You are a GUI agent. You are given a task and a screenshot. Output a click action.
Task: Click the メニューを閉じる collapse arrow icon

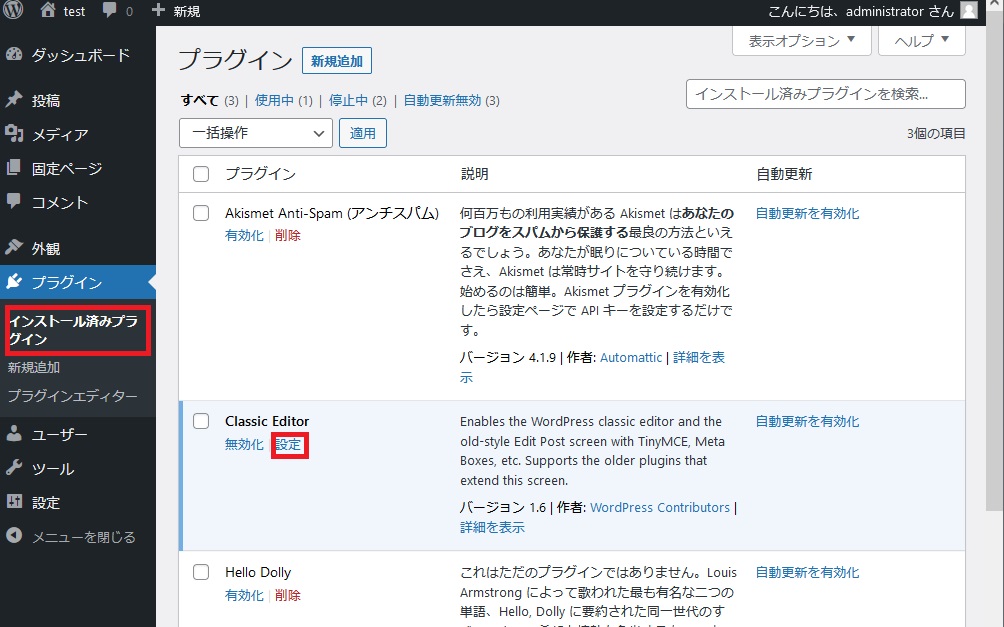[x=14, y=536]
